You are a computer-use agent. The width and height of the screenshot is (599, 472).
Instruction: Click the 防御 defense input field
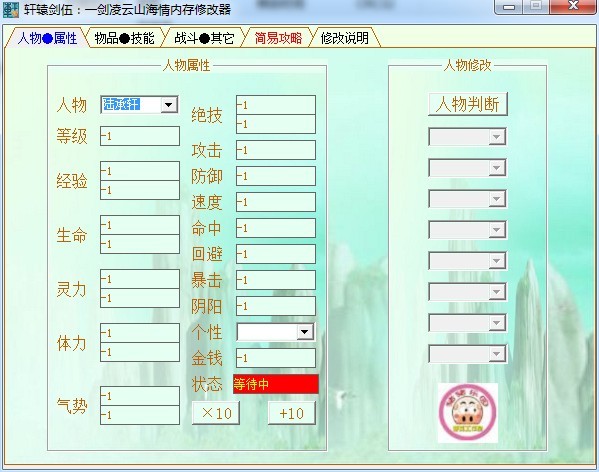click(276, 176)
